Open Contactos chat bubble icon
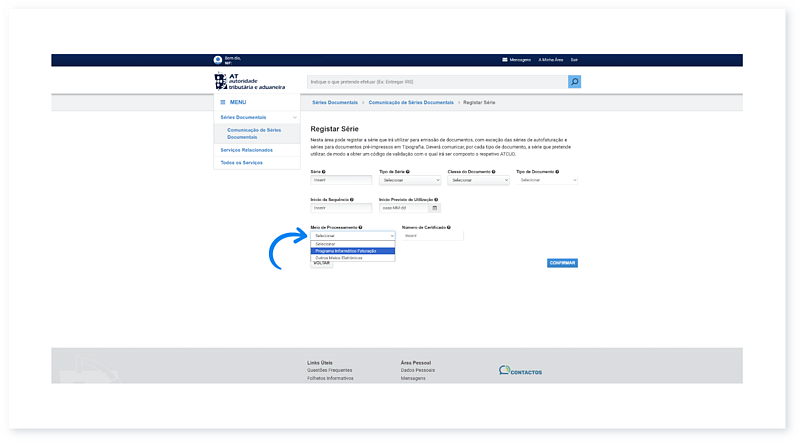 point(505,370)
